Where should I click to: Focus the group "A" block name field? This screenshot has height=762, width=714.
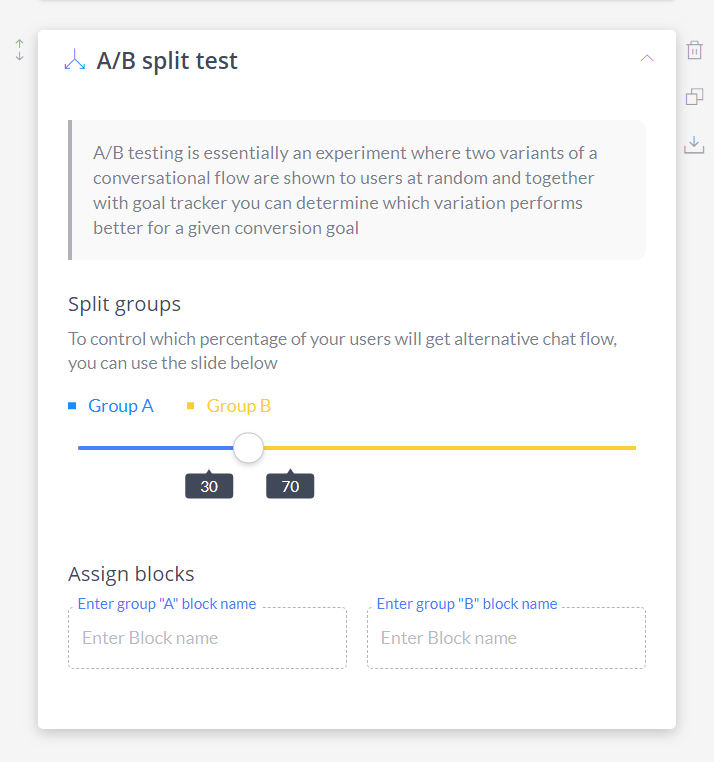click(x=208, y=638)
